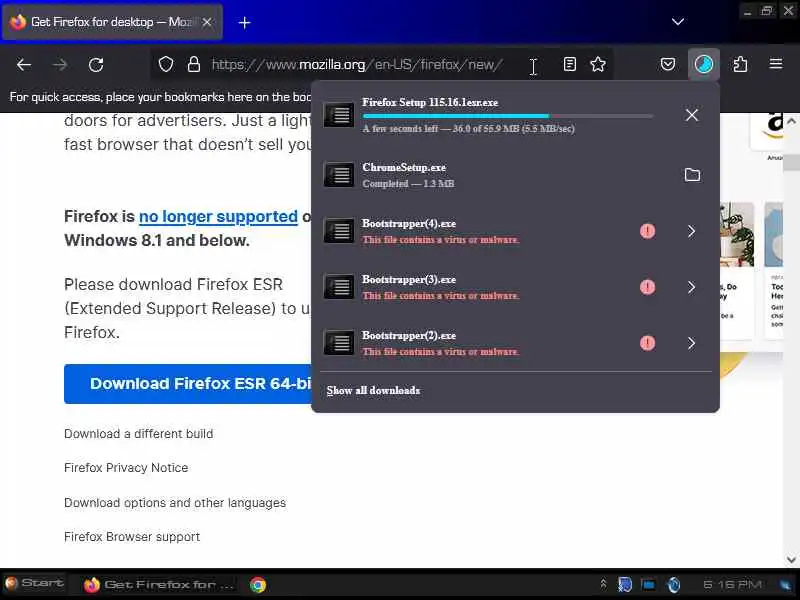Open the downloads toolbar button

click(x=704, y=64)
